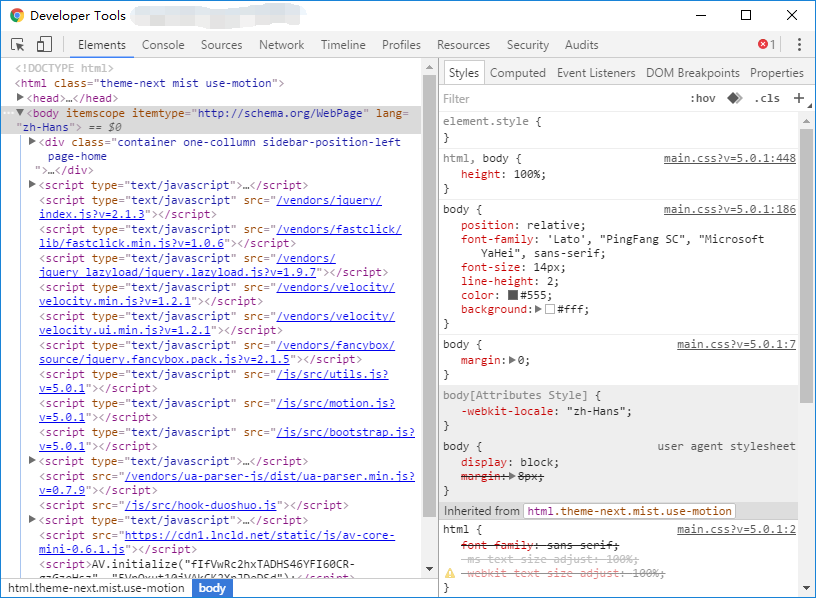
Task: Toggle the element state diamond icon
Action: click(734, 98)
